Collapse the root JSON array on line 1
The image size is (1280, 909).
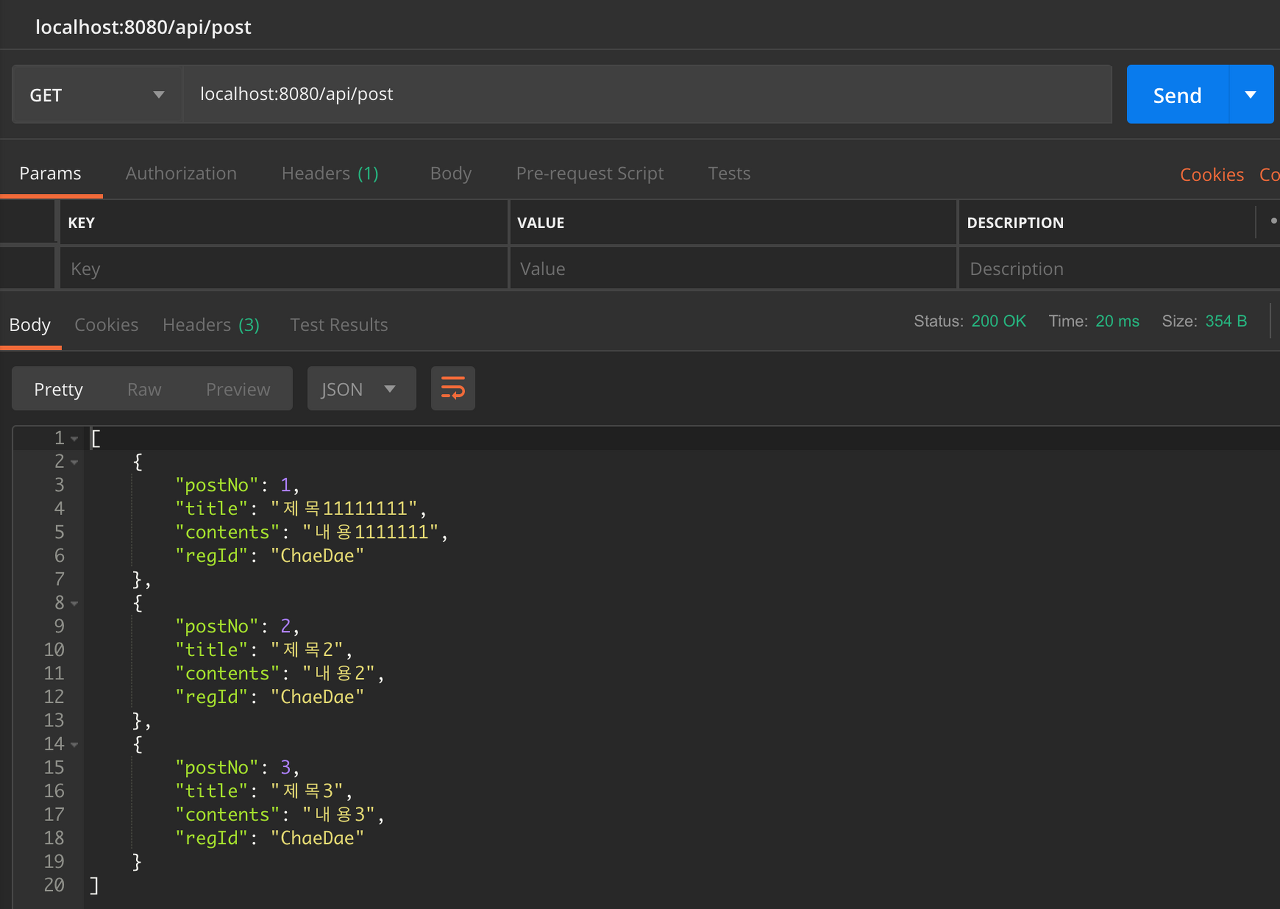point(74,437)
